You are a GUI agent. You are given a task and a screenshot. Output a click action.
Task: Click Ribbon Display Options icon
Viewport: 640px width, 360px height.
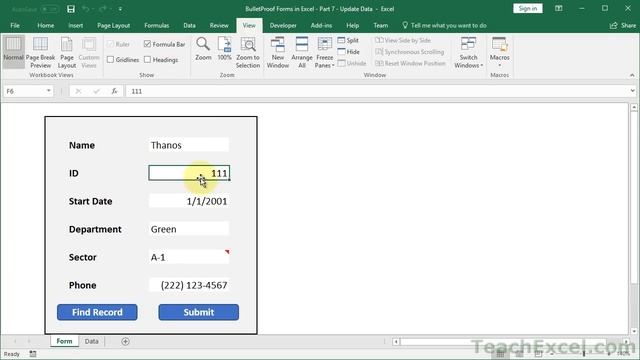pyautogui.click(x=559, y=8)
